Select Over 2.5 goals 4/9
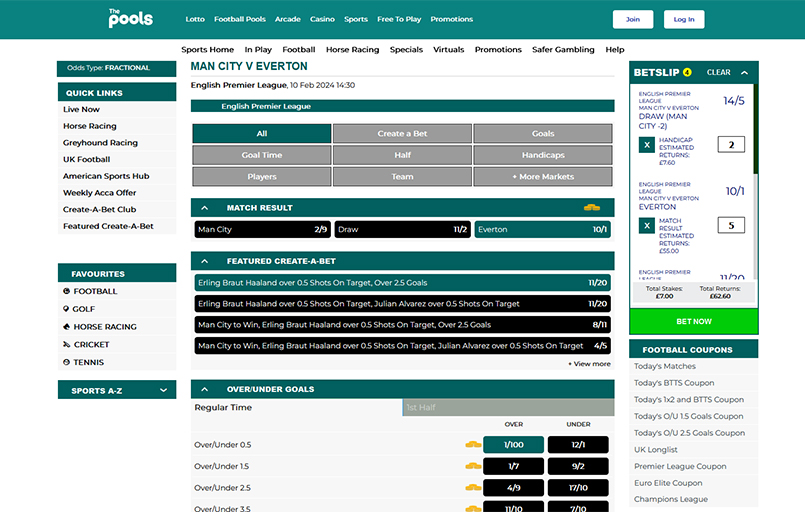This screenshot has height=512, width=805. (x=513, y=488)
